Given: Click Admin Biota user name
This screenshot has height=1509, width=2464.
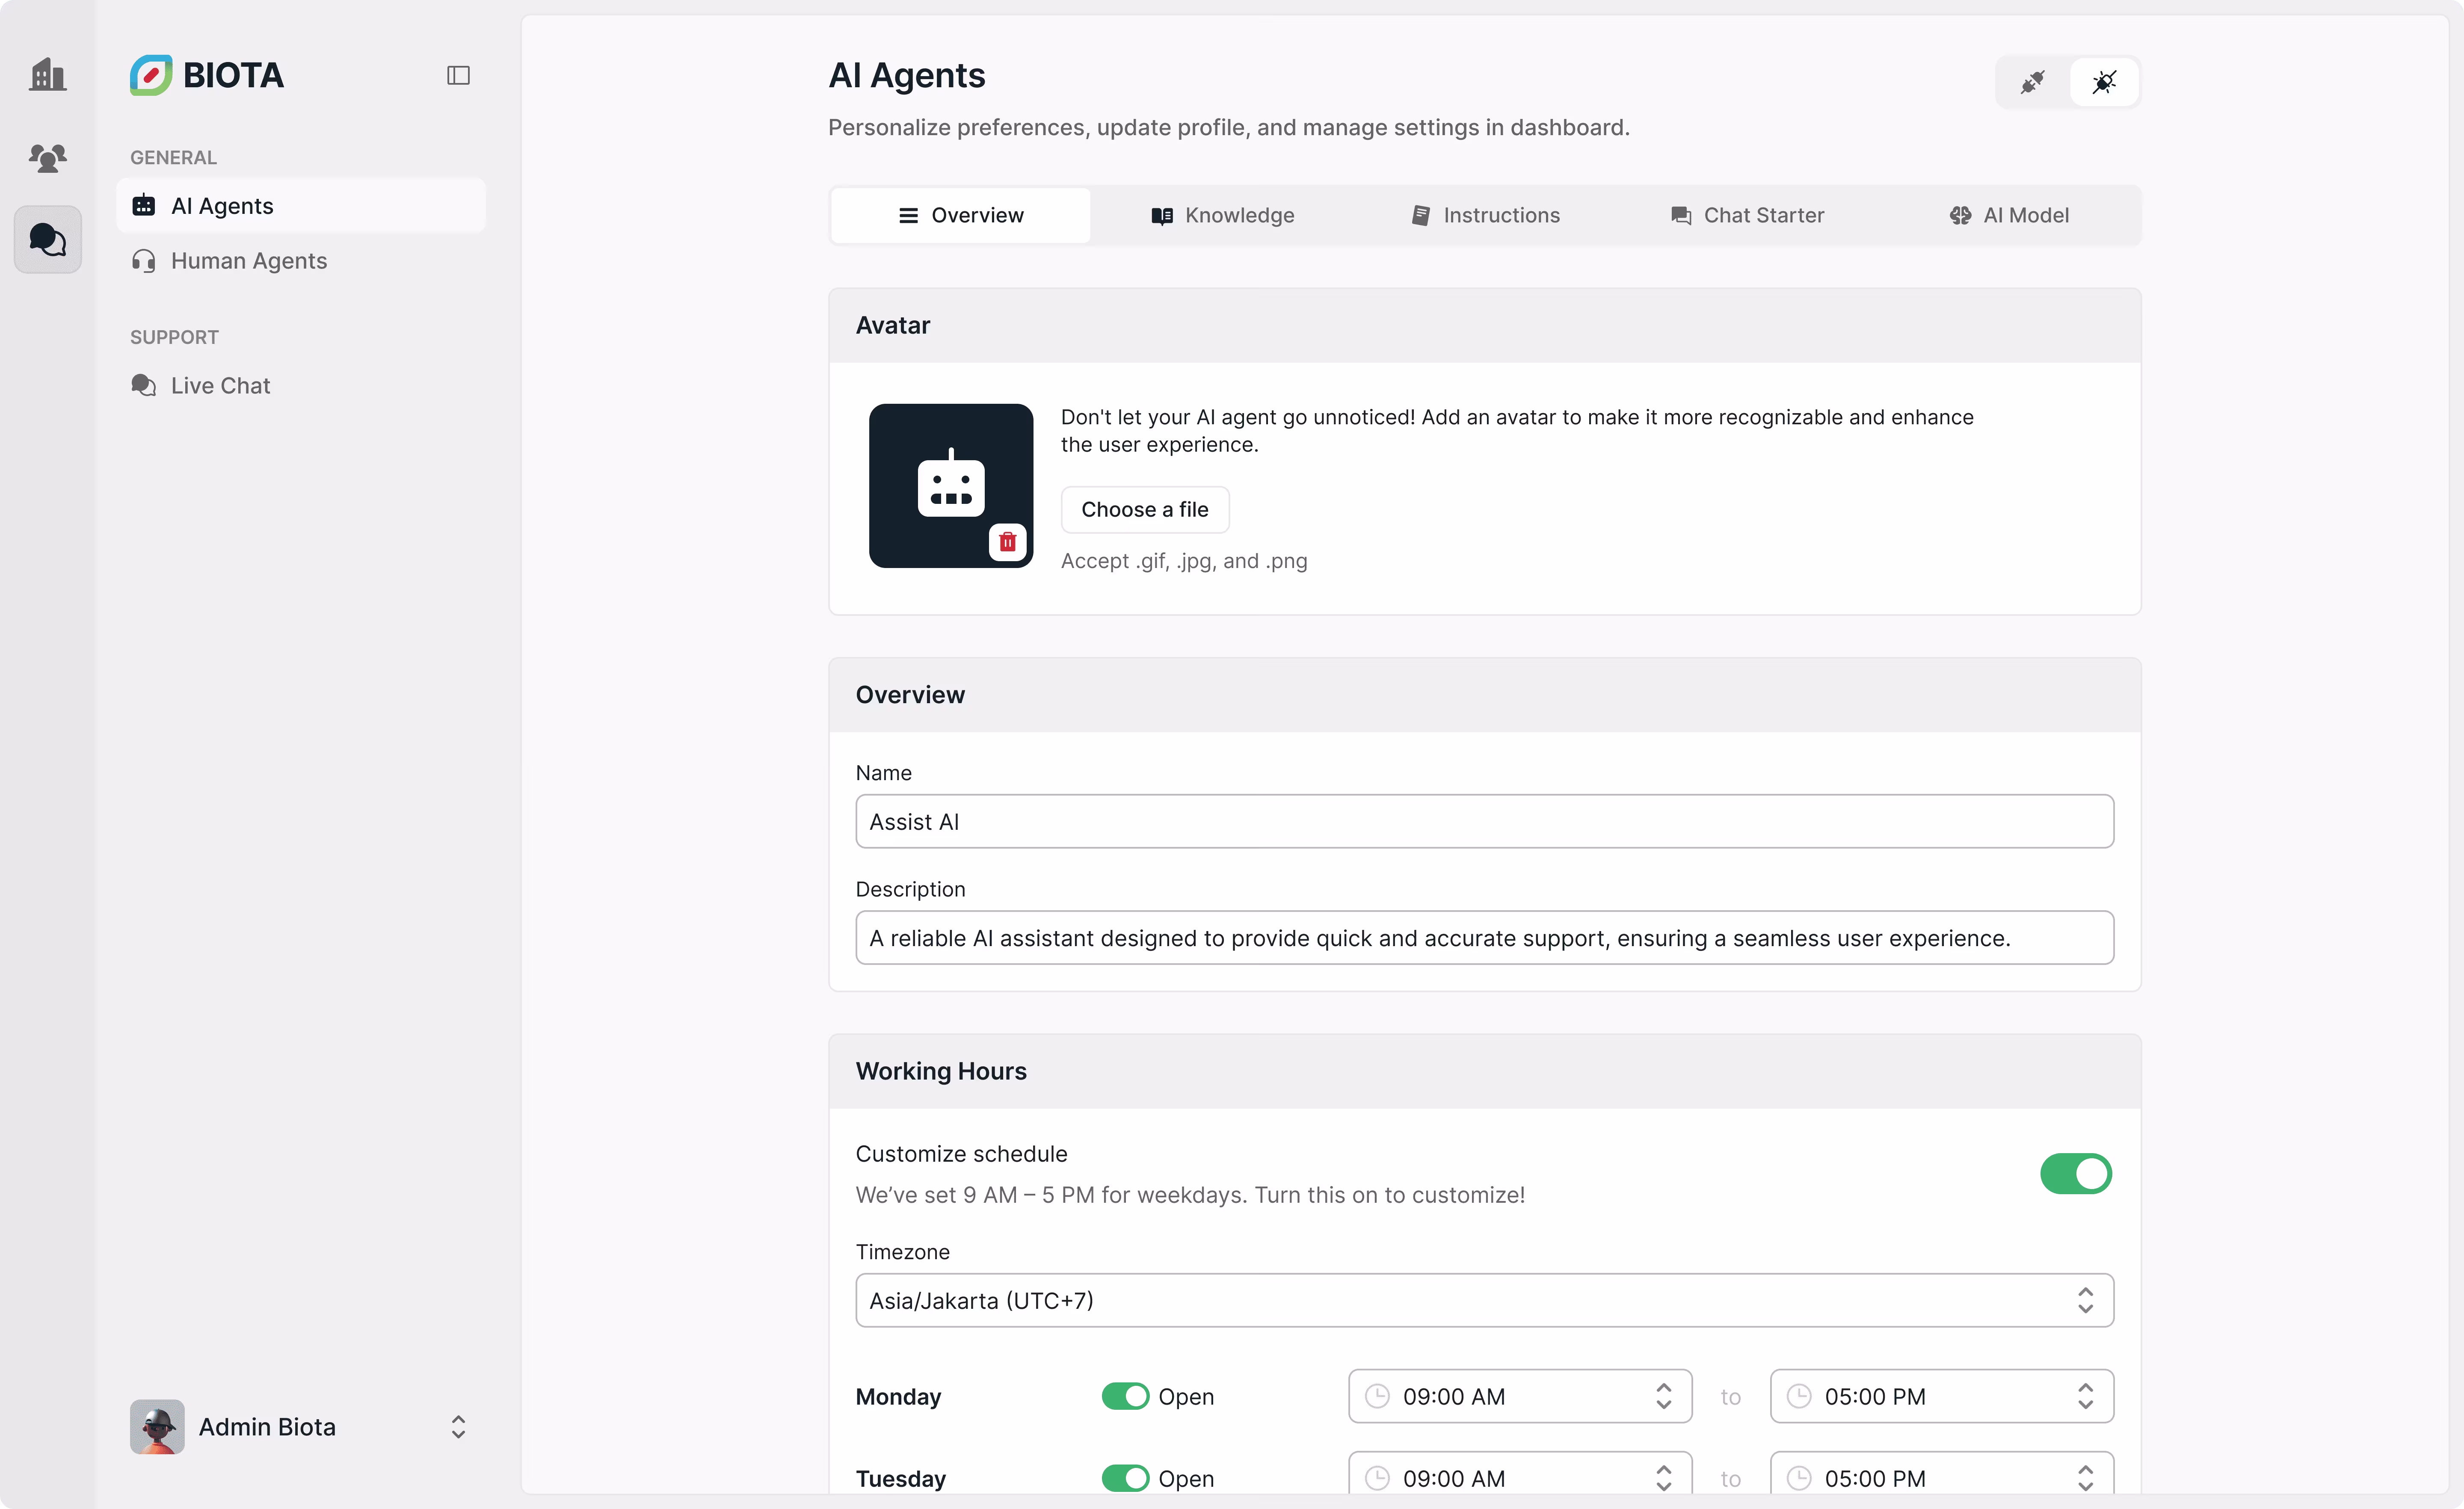Looking at the screenshot, I should click(x=267, y=1426).
